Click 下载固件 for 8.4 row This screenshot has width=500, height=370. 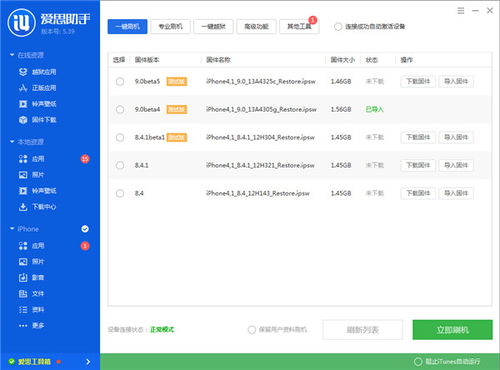pyautogui.click(x=418, y=193)
